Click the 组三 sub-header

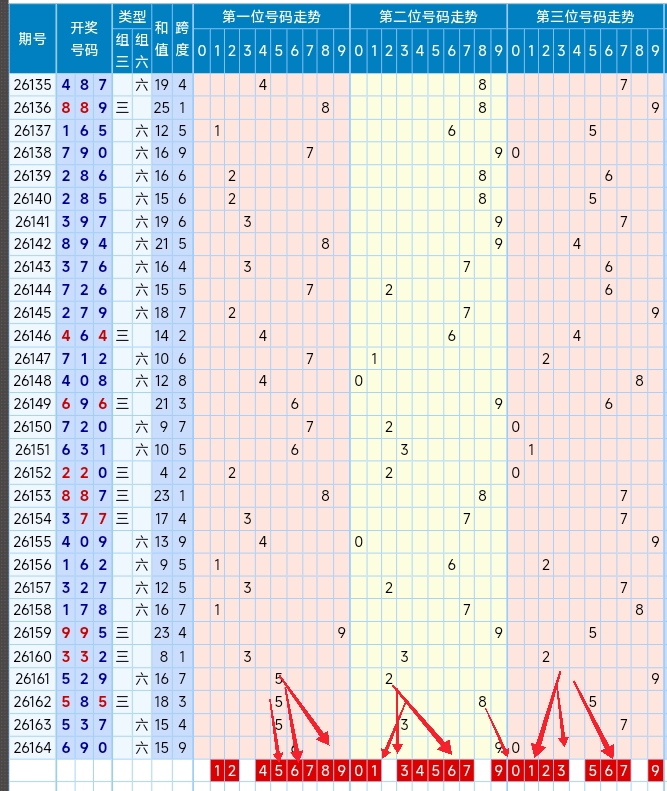[122, 50]
